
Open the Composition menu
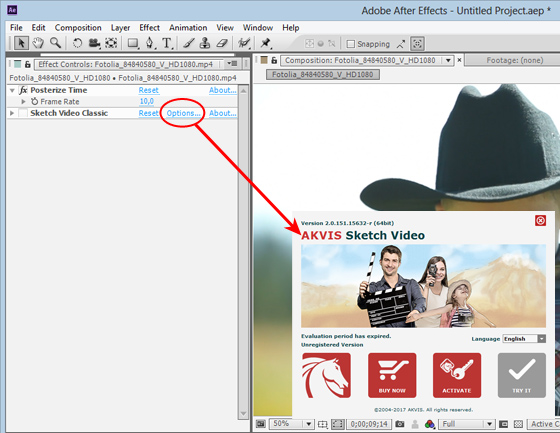[78, 28]
